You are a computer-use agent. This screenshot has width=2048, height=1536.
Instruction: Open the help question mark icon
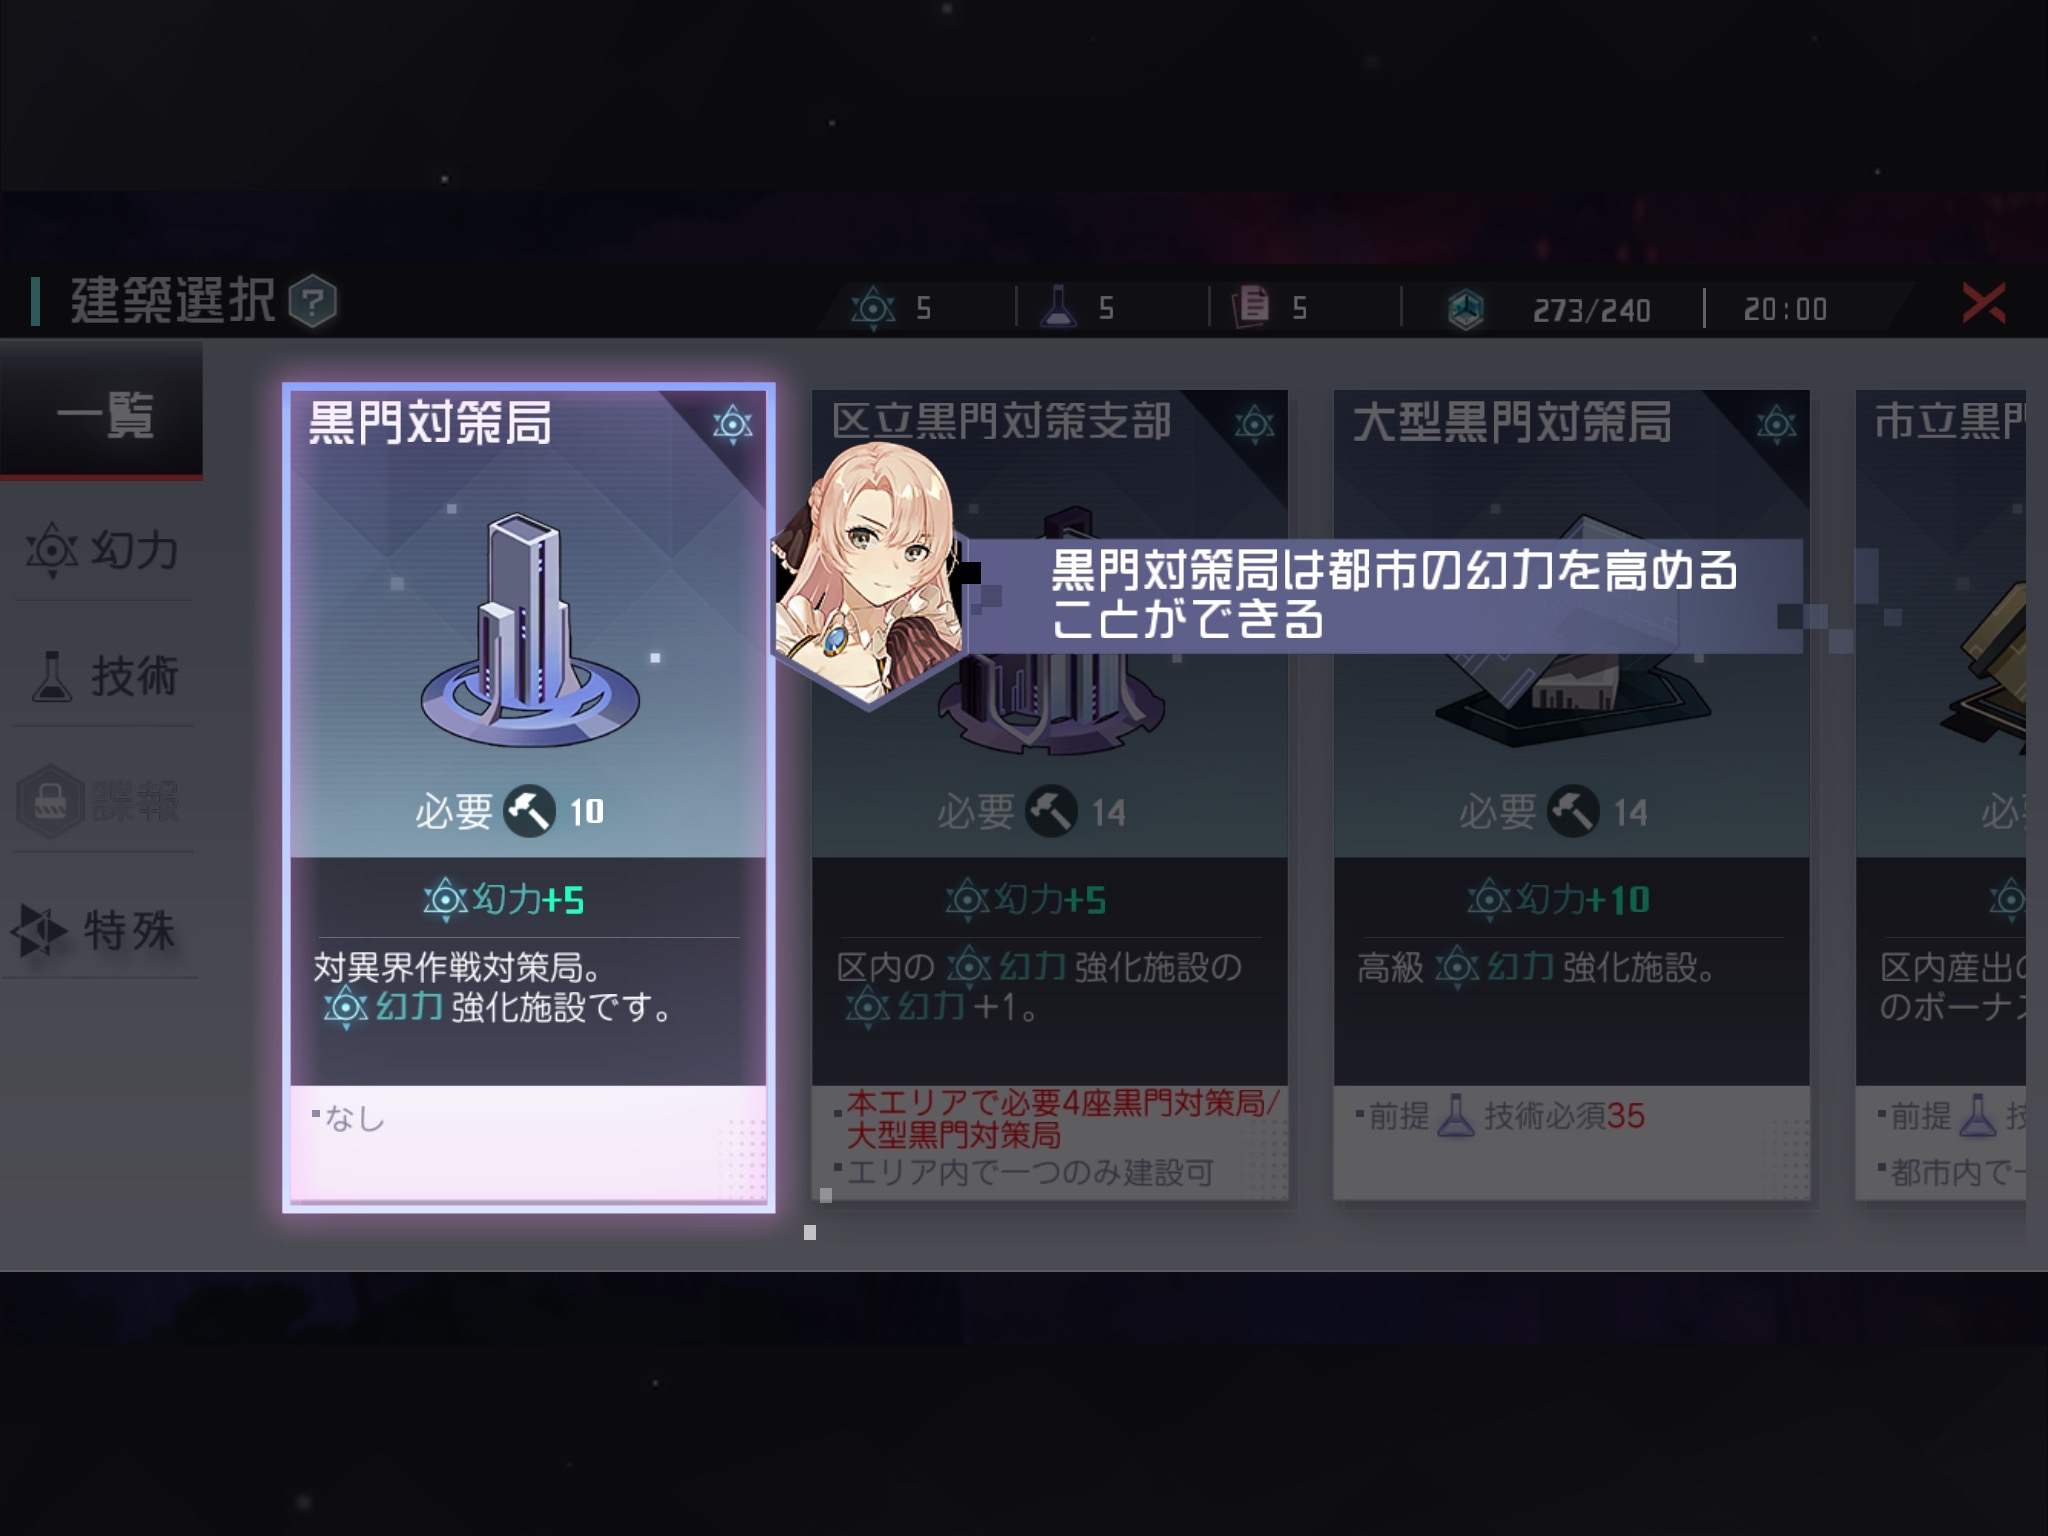[x=313, y=301]
